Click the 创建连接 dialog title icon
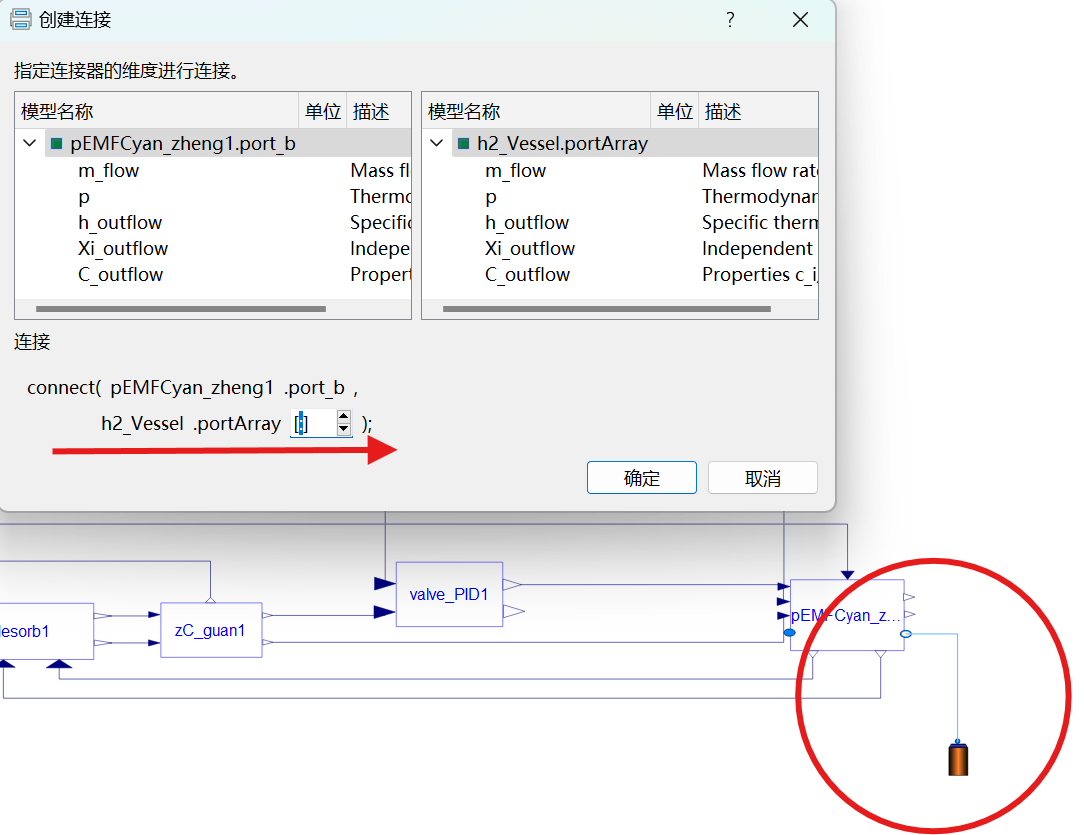Image resolution: width=1084 pixels, height=835 pixels. click(21, 19)
